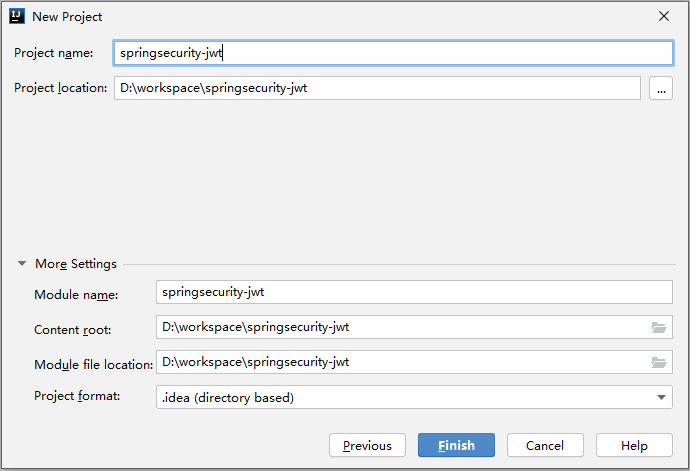690x471 pixels.
Task: Click the Module file location path field
Action: tap(414, 362)
